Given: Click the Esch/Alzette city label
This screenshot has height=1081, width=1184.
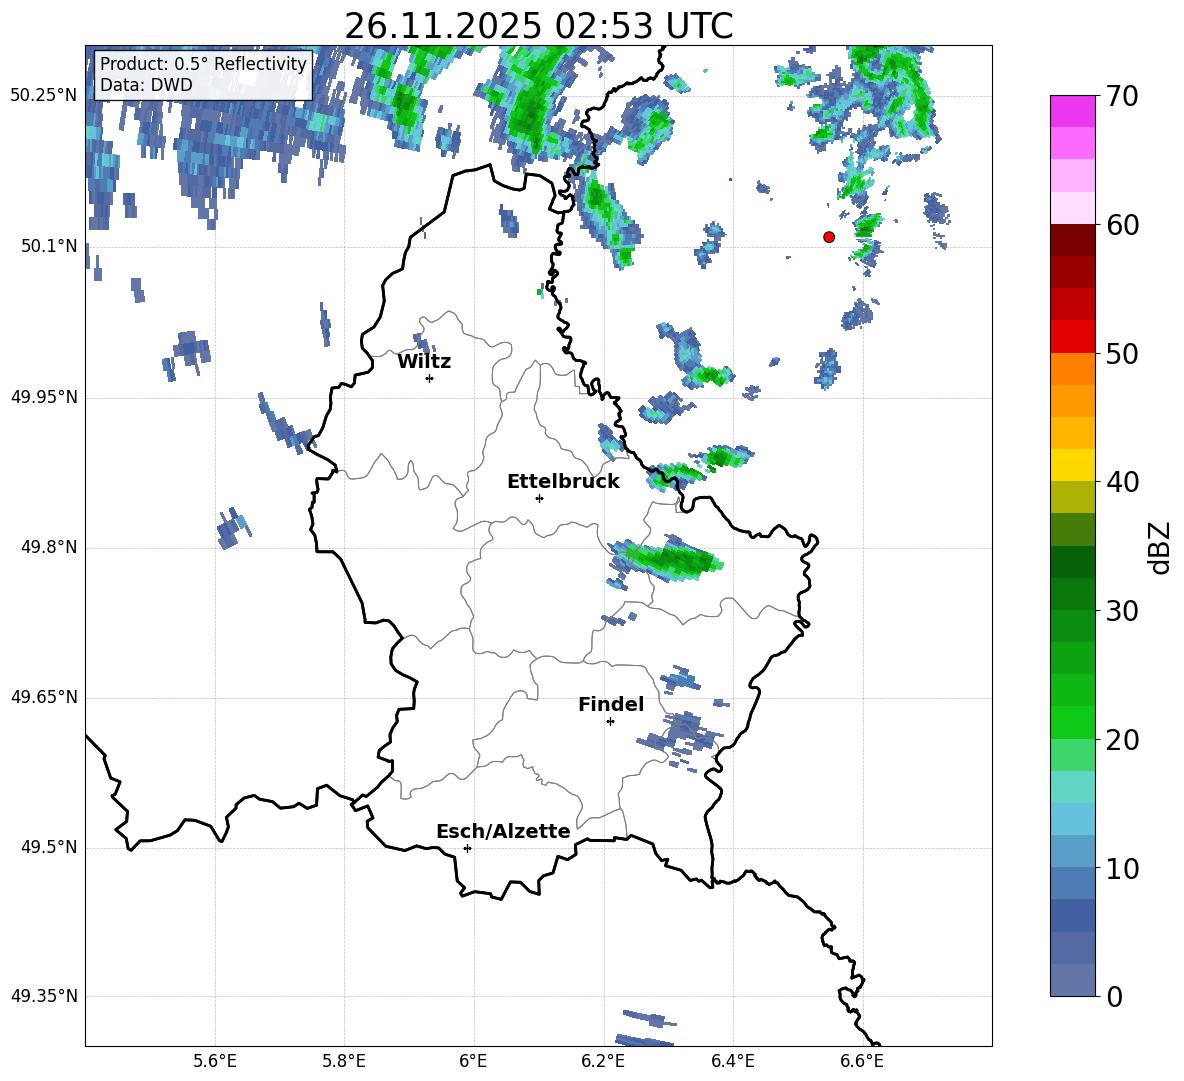Looking at the screenshot, I should [x=503, y=832].
